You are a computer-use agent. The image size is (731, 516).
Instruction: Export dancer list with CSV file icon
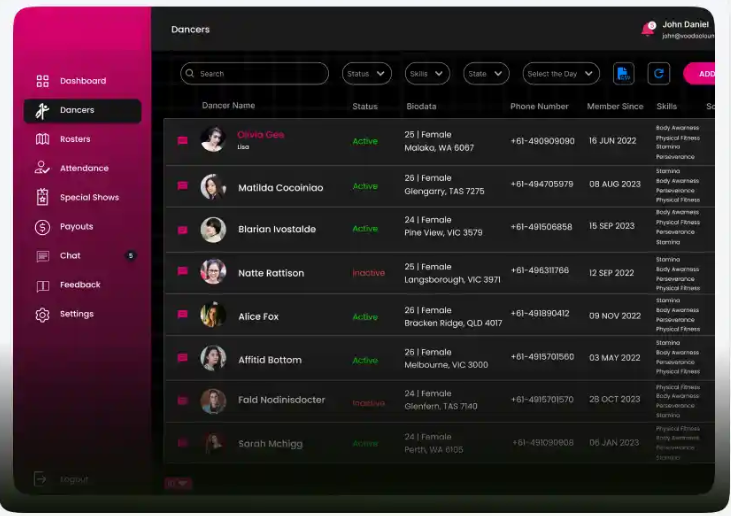coord(623,74)
